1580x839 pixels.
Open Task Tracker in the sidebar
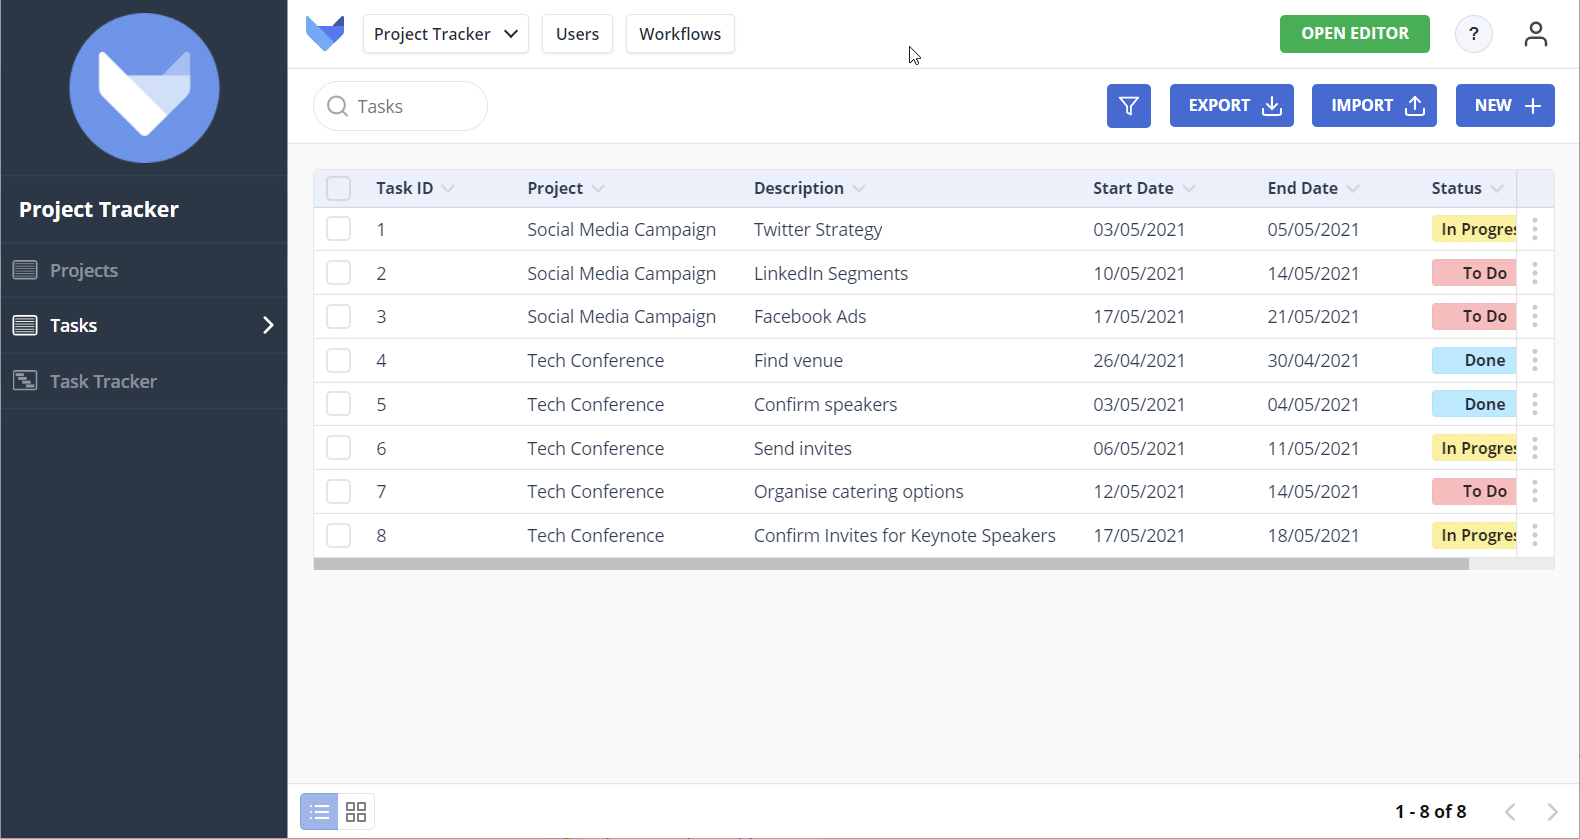tap(103, 381)
